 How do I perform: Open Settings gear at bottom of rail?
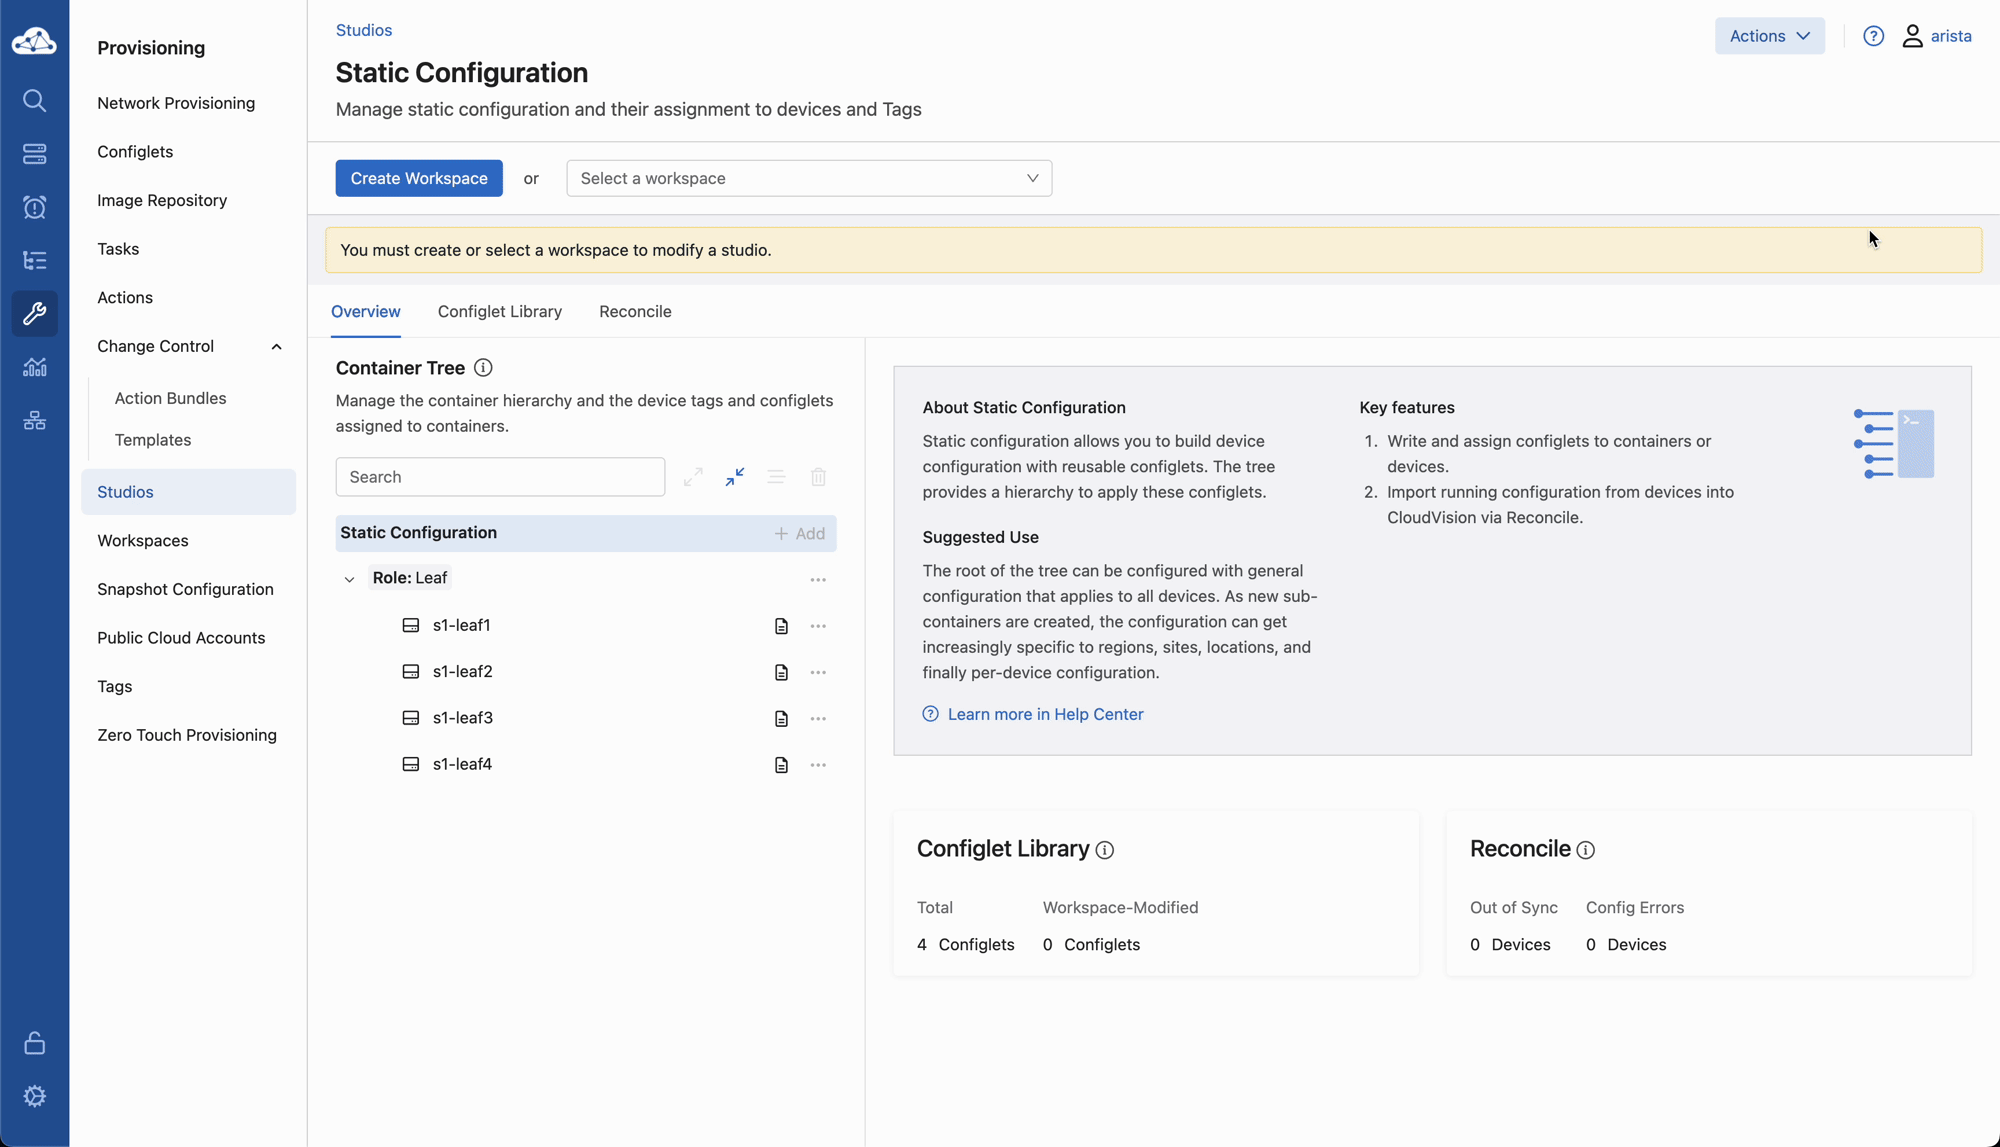(34, 1096)
